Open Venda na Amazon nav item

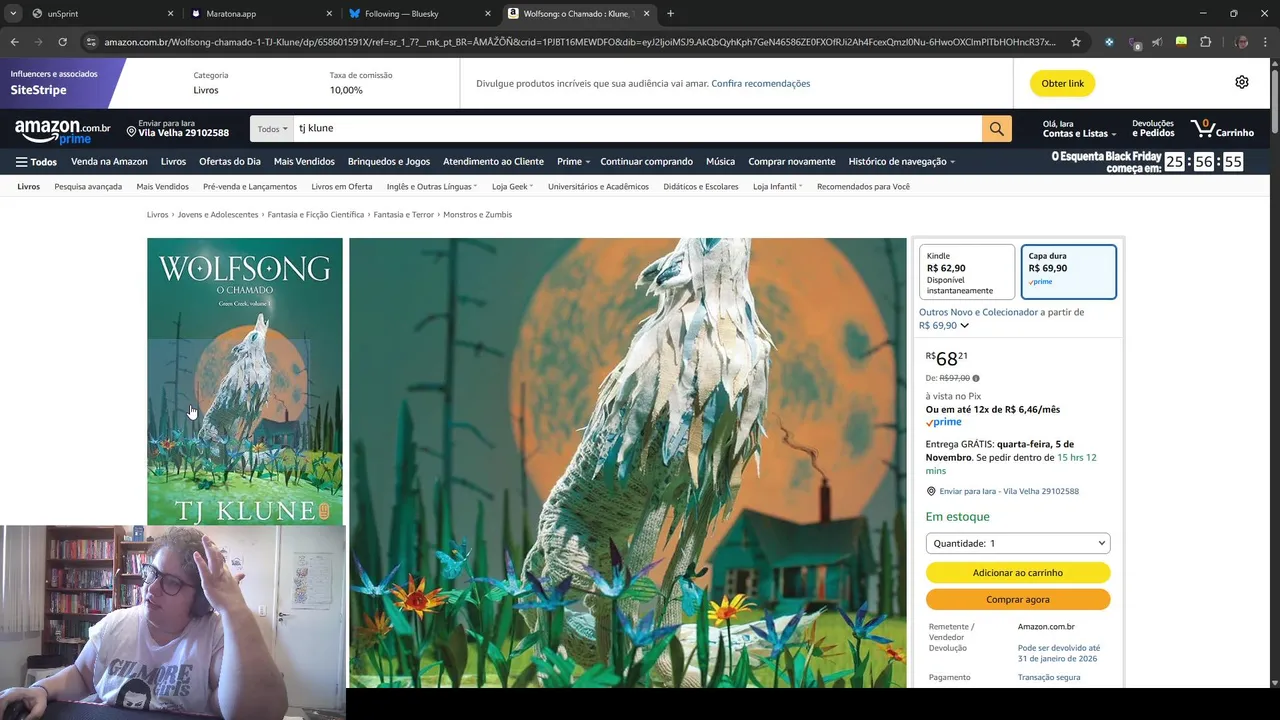[x=109, y=161]
